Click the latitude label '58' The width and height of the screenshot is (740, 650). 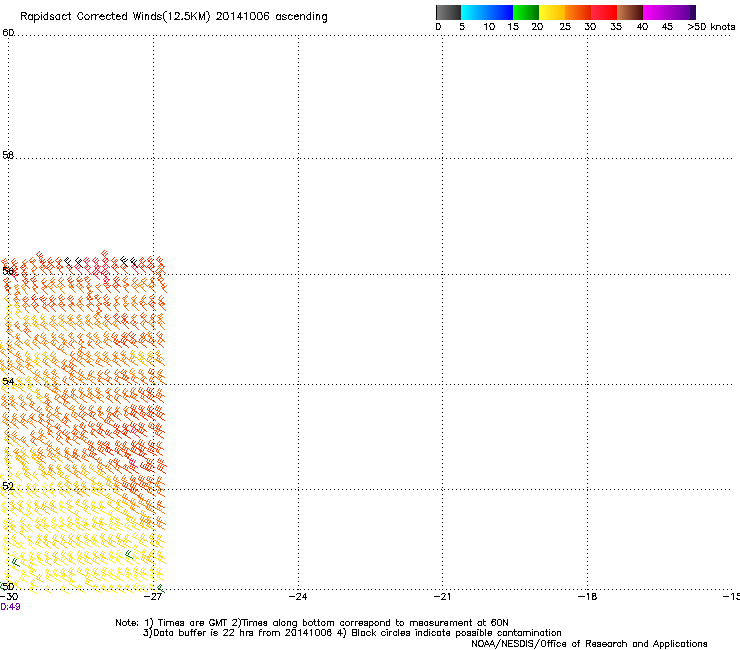click(x=8, y=155)
